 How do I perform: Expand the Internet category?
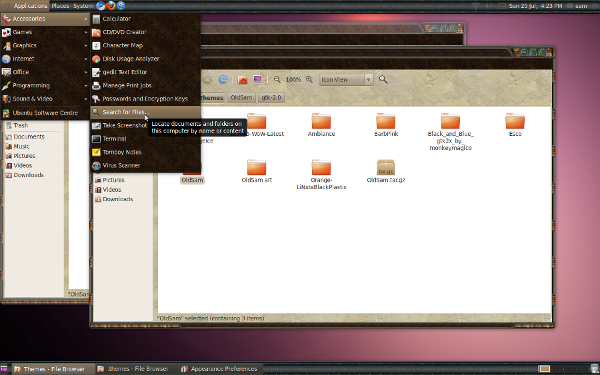point(45,59)
